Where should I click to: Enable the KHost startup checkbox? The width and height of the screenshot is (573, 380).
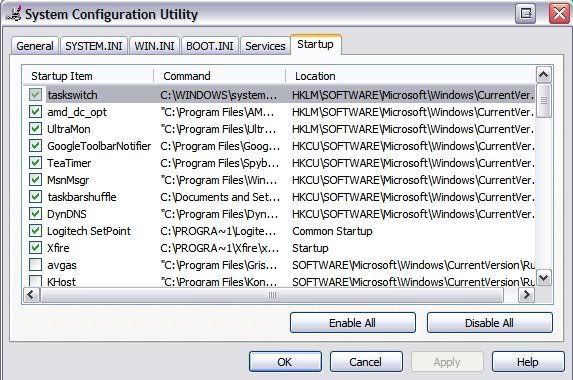(35, 281)
